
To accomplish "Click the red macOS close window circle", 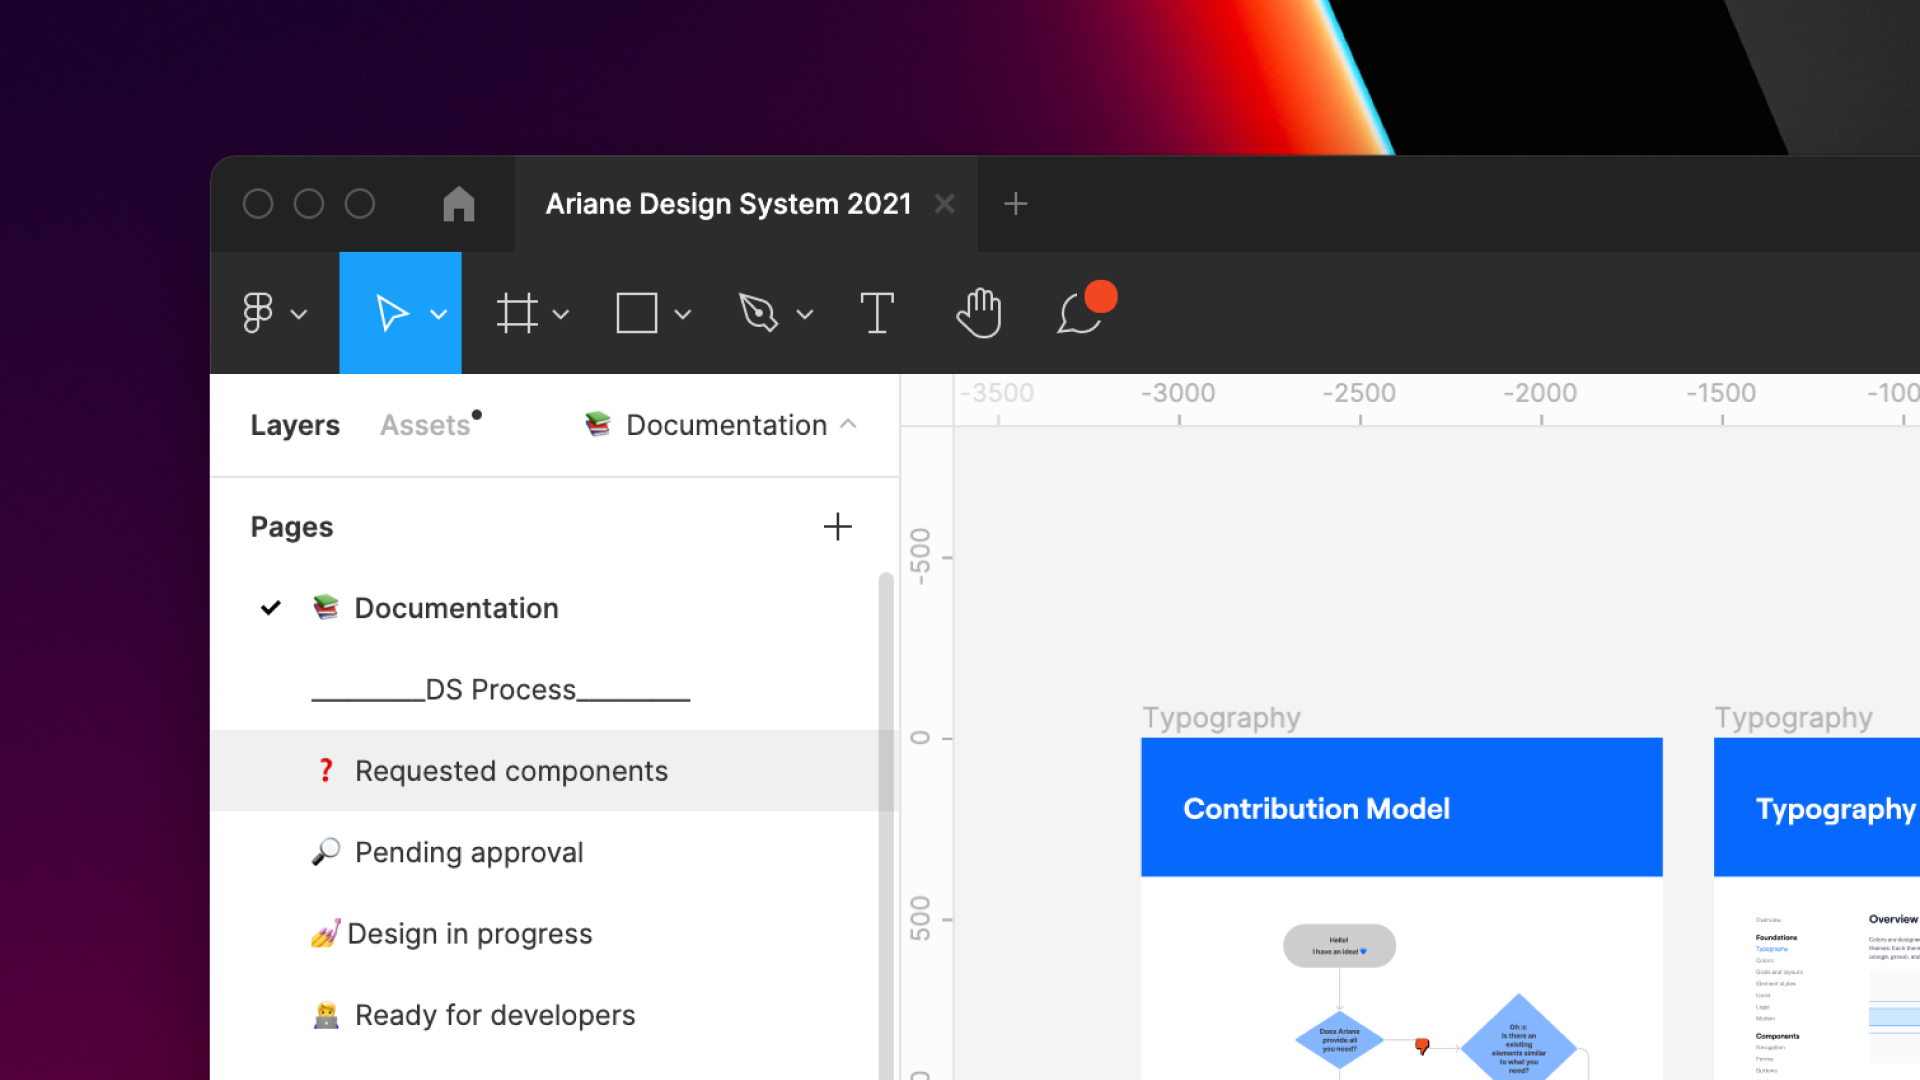I will click(x=258, y=204).
